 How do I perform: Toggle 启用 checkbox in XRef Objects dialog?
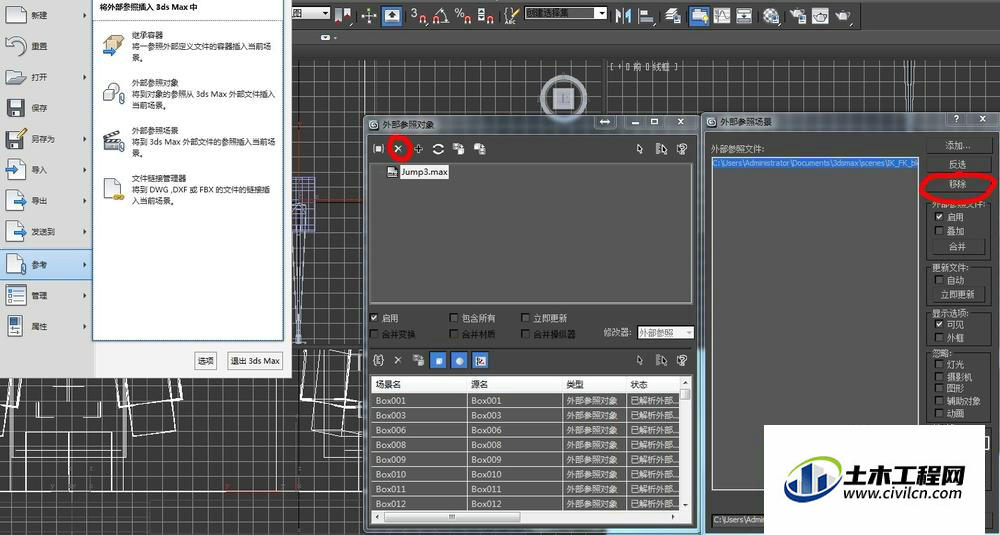(374, 318)
